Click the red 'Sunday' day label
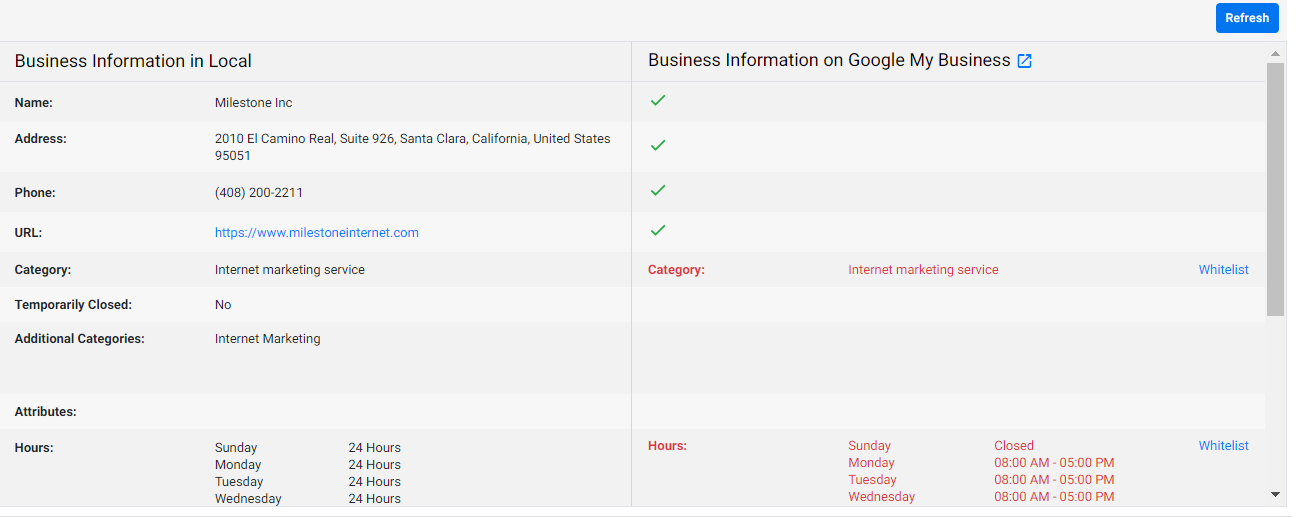Image resolution: width=1296 pixels, height=518 pixels. pyautogui.click(x=869, y=446)
